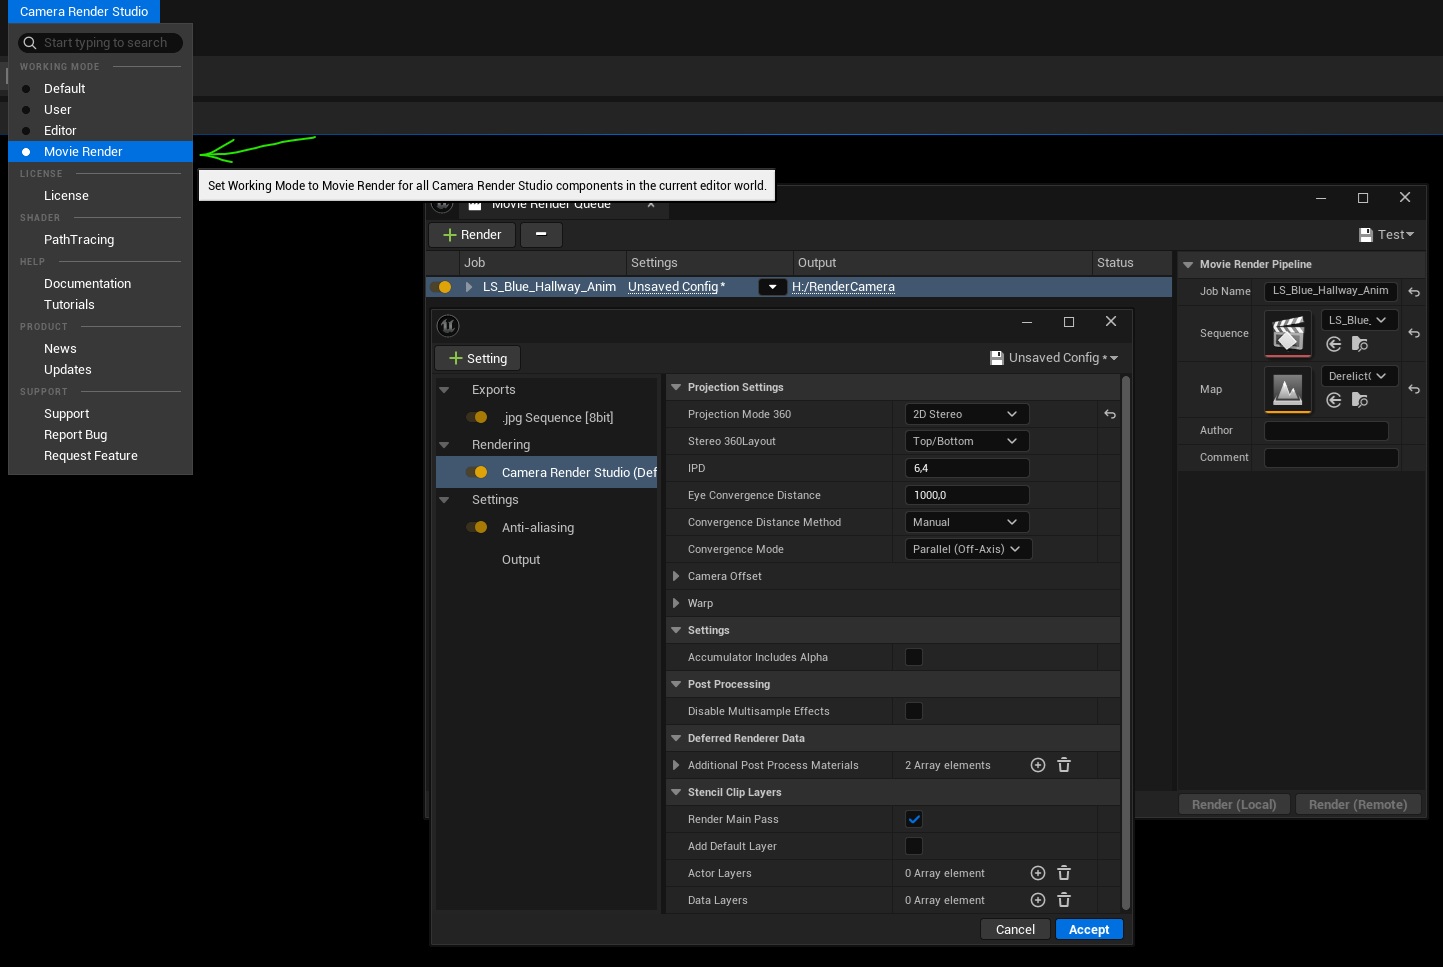The width and height of the screenshot is (1443, 967).
Task: Open the Test preset save menu
Action: click(1387, 235)
